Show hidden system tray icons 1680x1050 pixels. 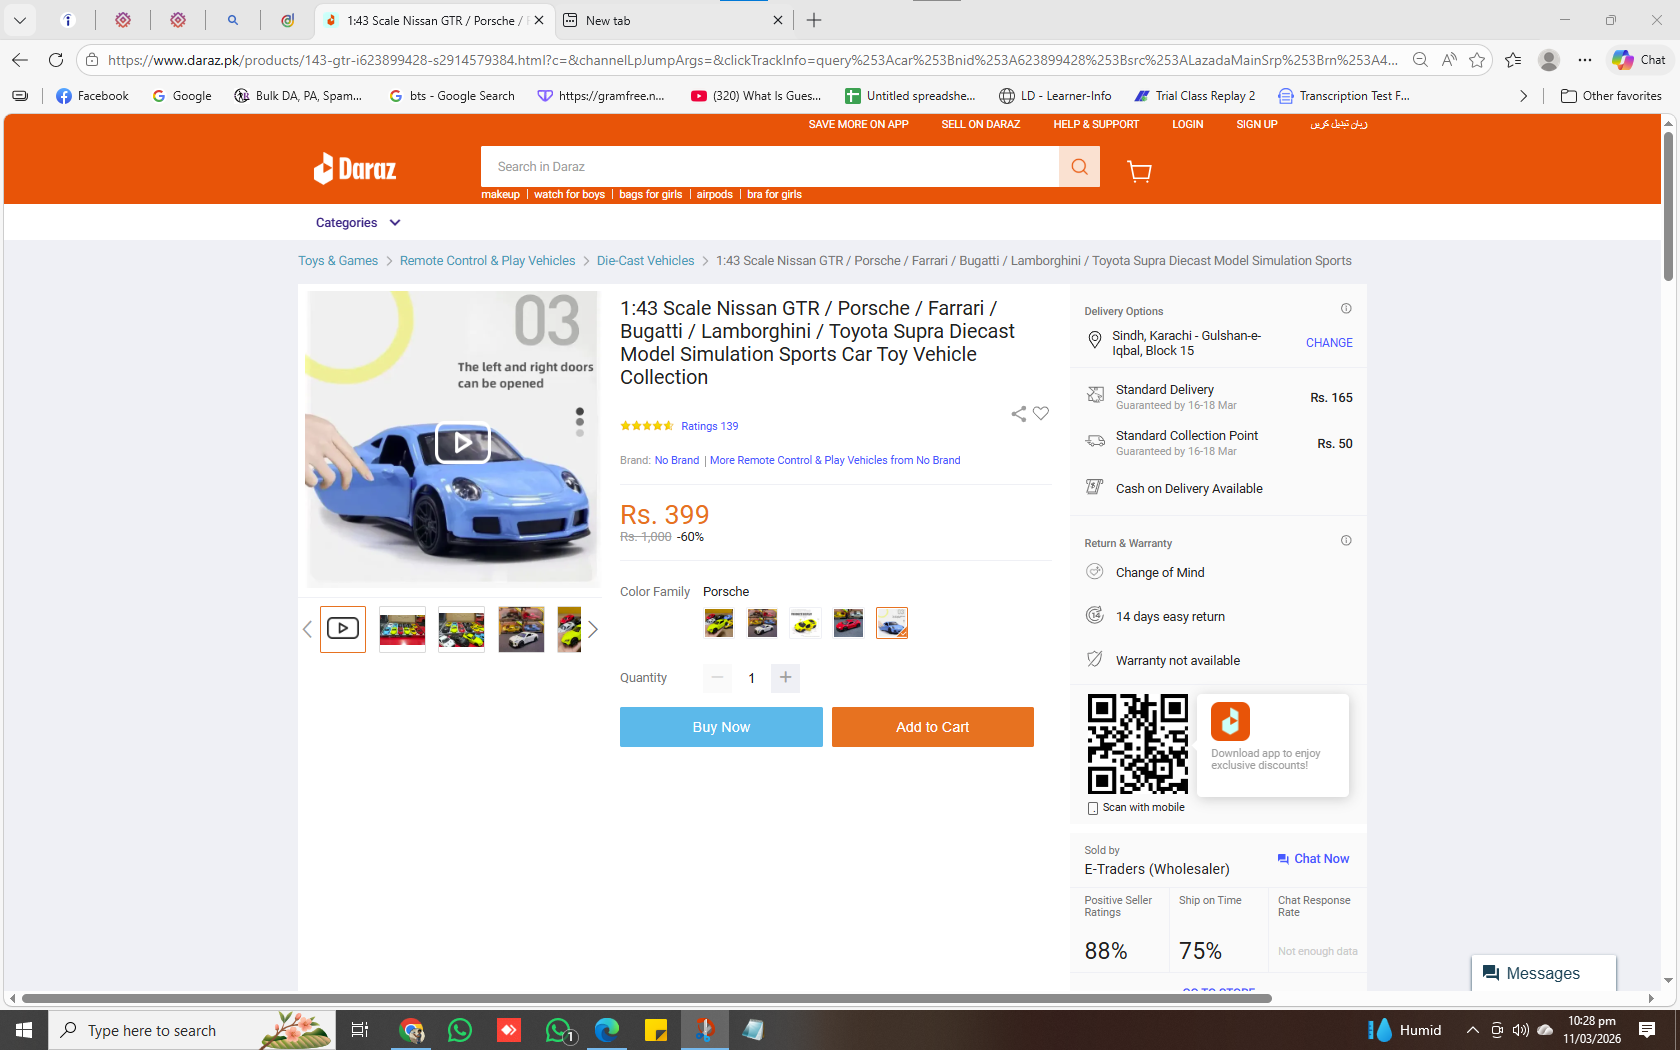[1472, 1030]
